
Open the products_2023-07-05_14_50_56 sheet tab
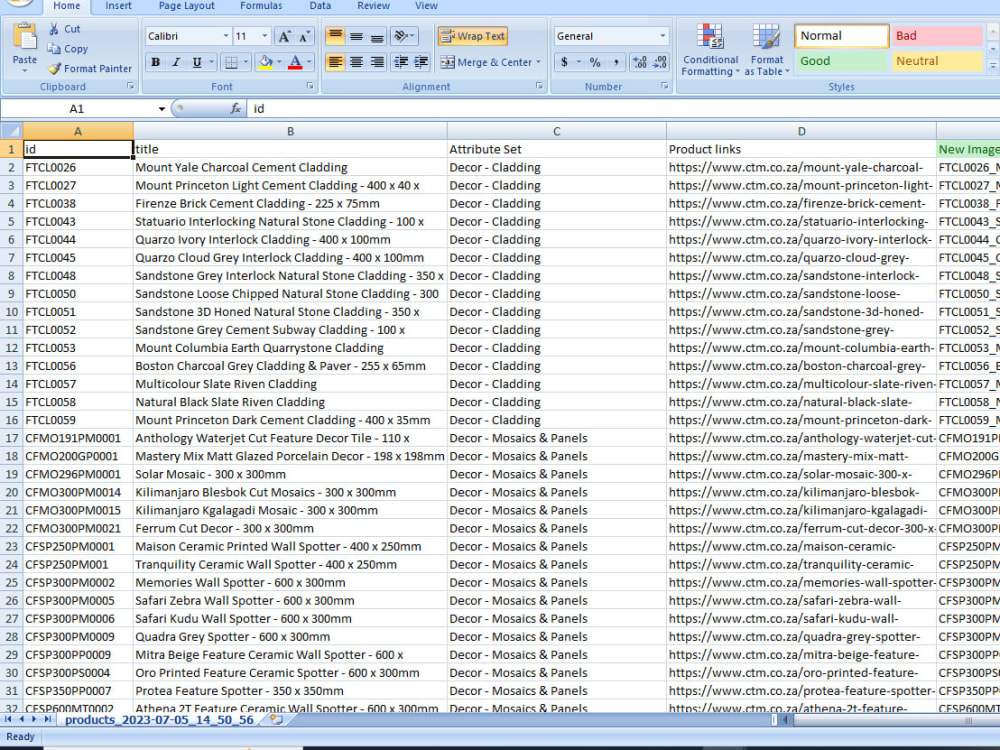pyautogui.click(x=159, y=719)
